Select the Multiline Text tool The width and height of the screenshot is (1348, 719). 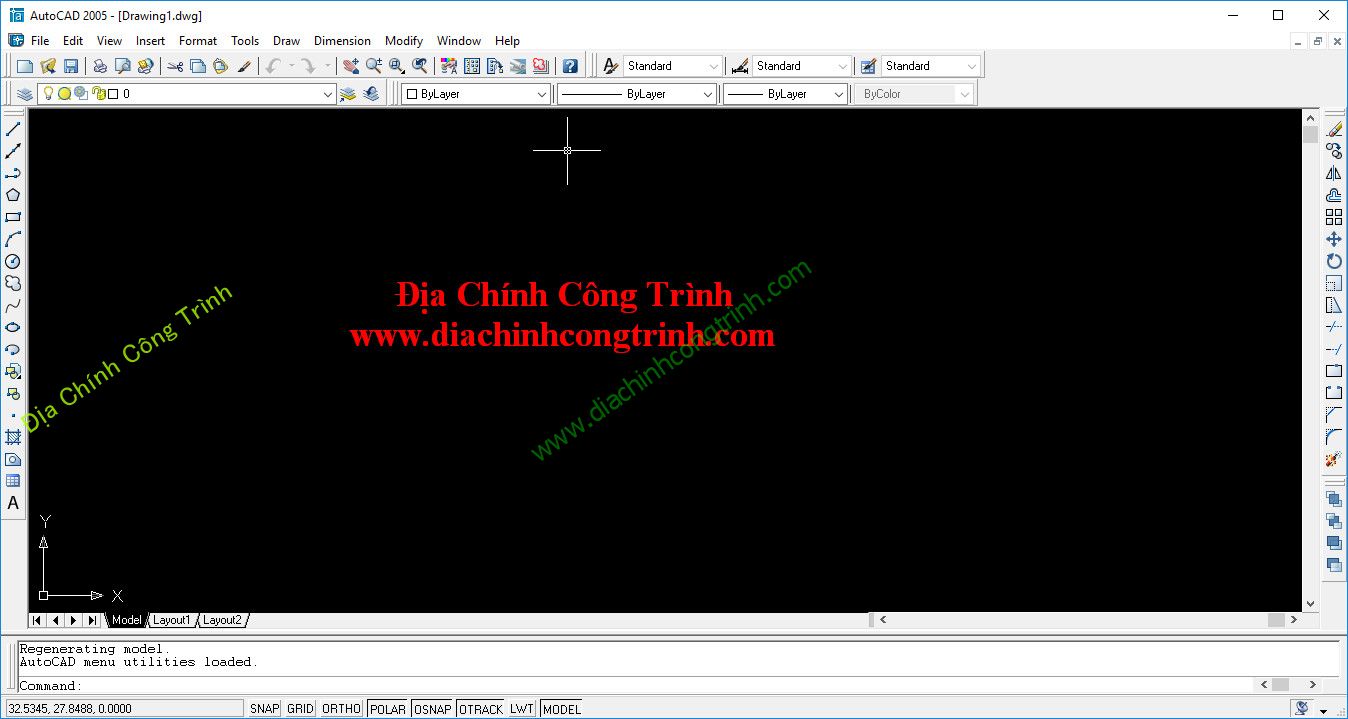tap(13, 503)
